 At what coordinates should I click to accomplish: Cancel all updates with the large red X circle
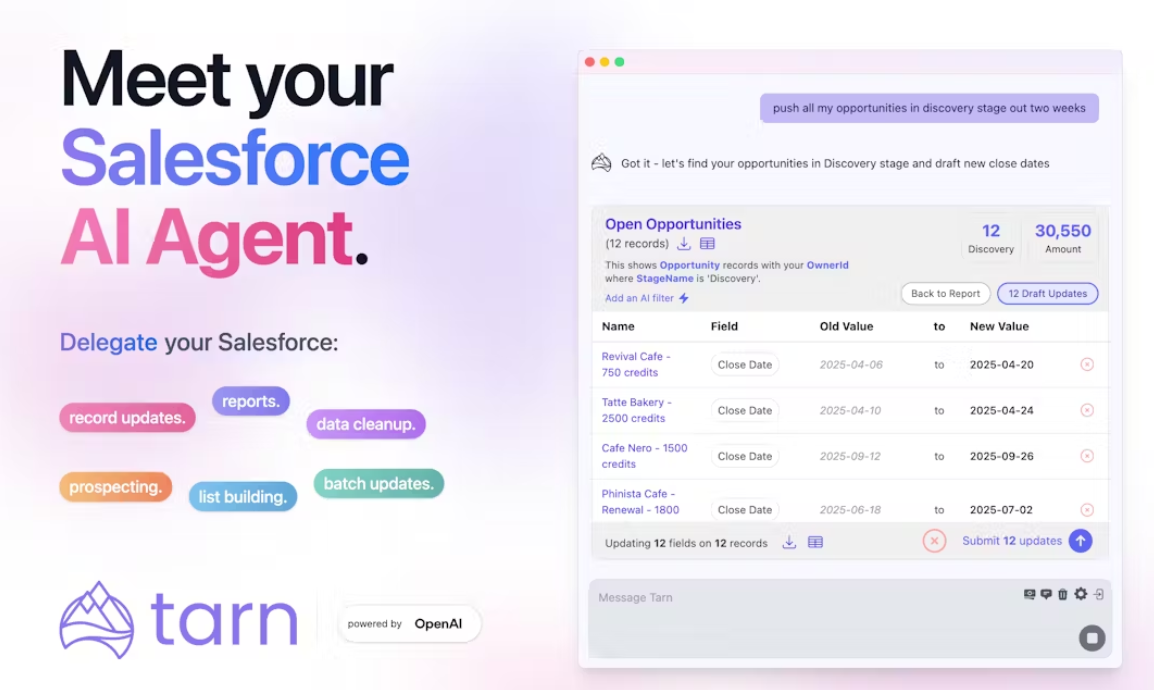tap(934, 541)
